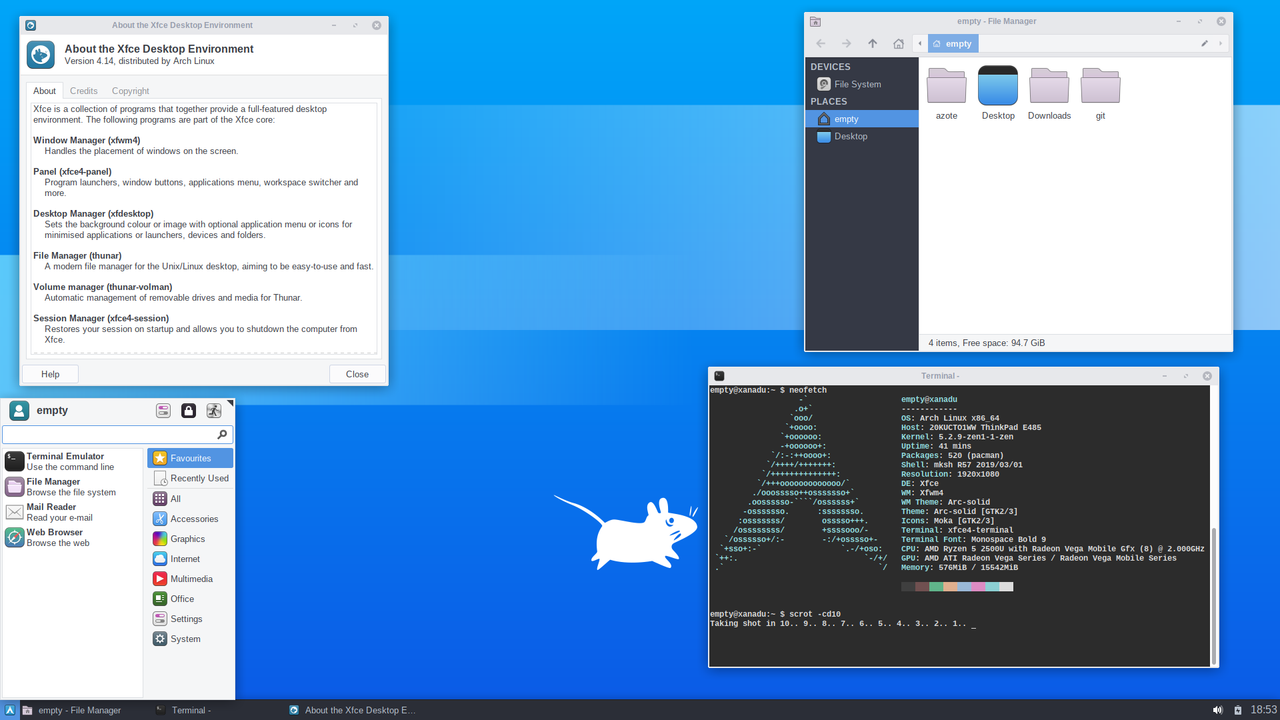
Task: Switch to 'About the Xfce Desktop' taskbar button
Action: pos(352,710)
